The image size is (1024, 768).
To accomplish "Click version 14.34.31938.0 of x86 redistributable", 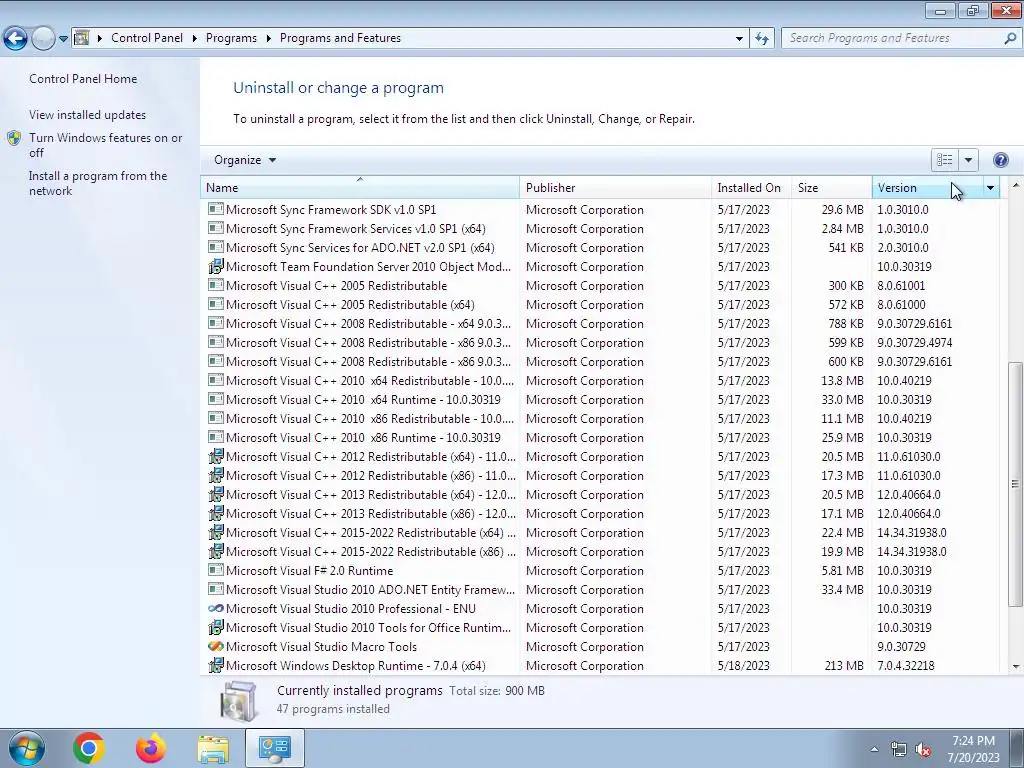I will point(912,551).
